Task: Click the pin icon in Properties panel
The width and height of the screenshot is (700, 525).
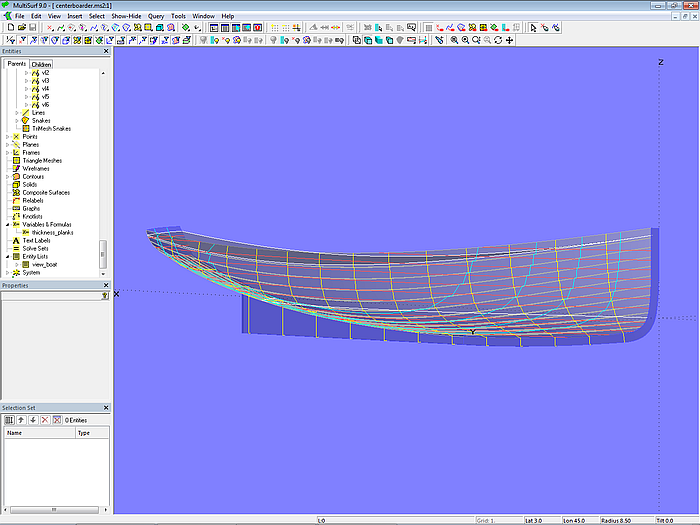Action: [104, 296]
